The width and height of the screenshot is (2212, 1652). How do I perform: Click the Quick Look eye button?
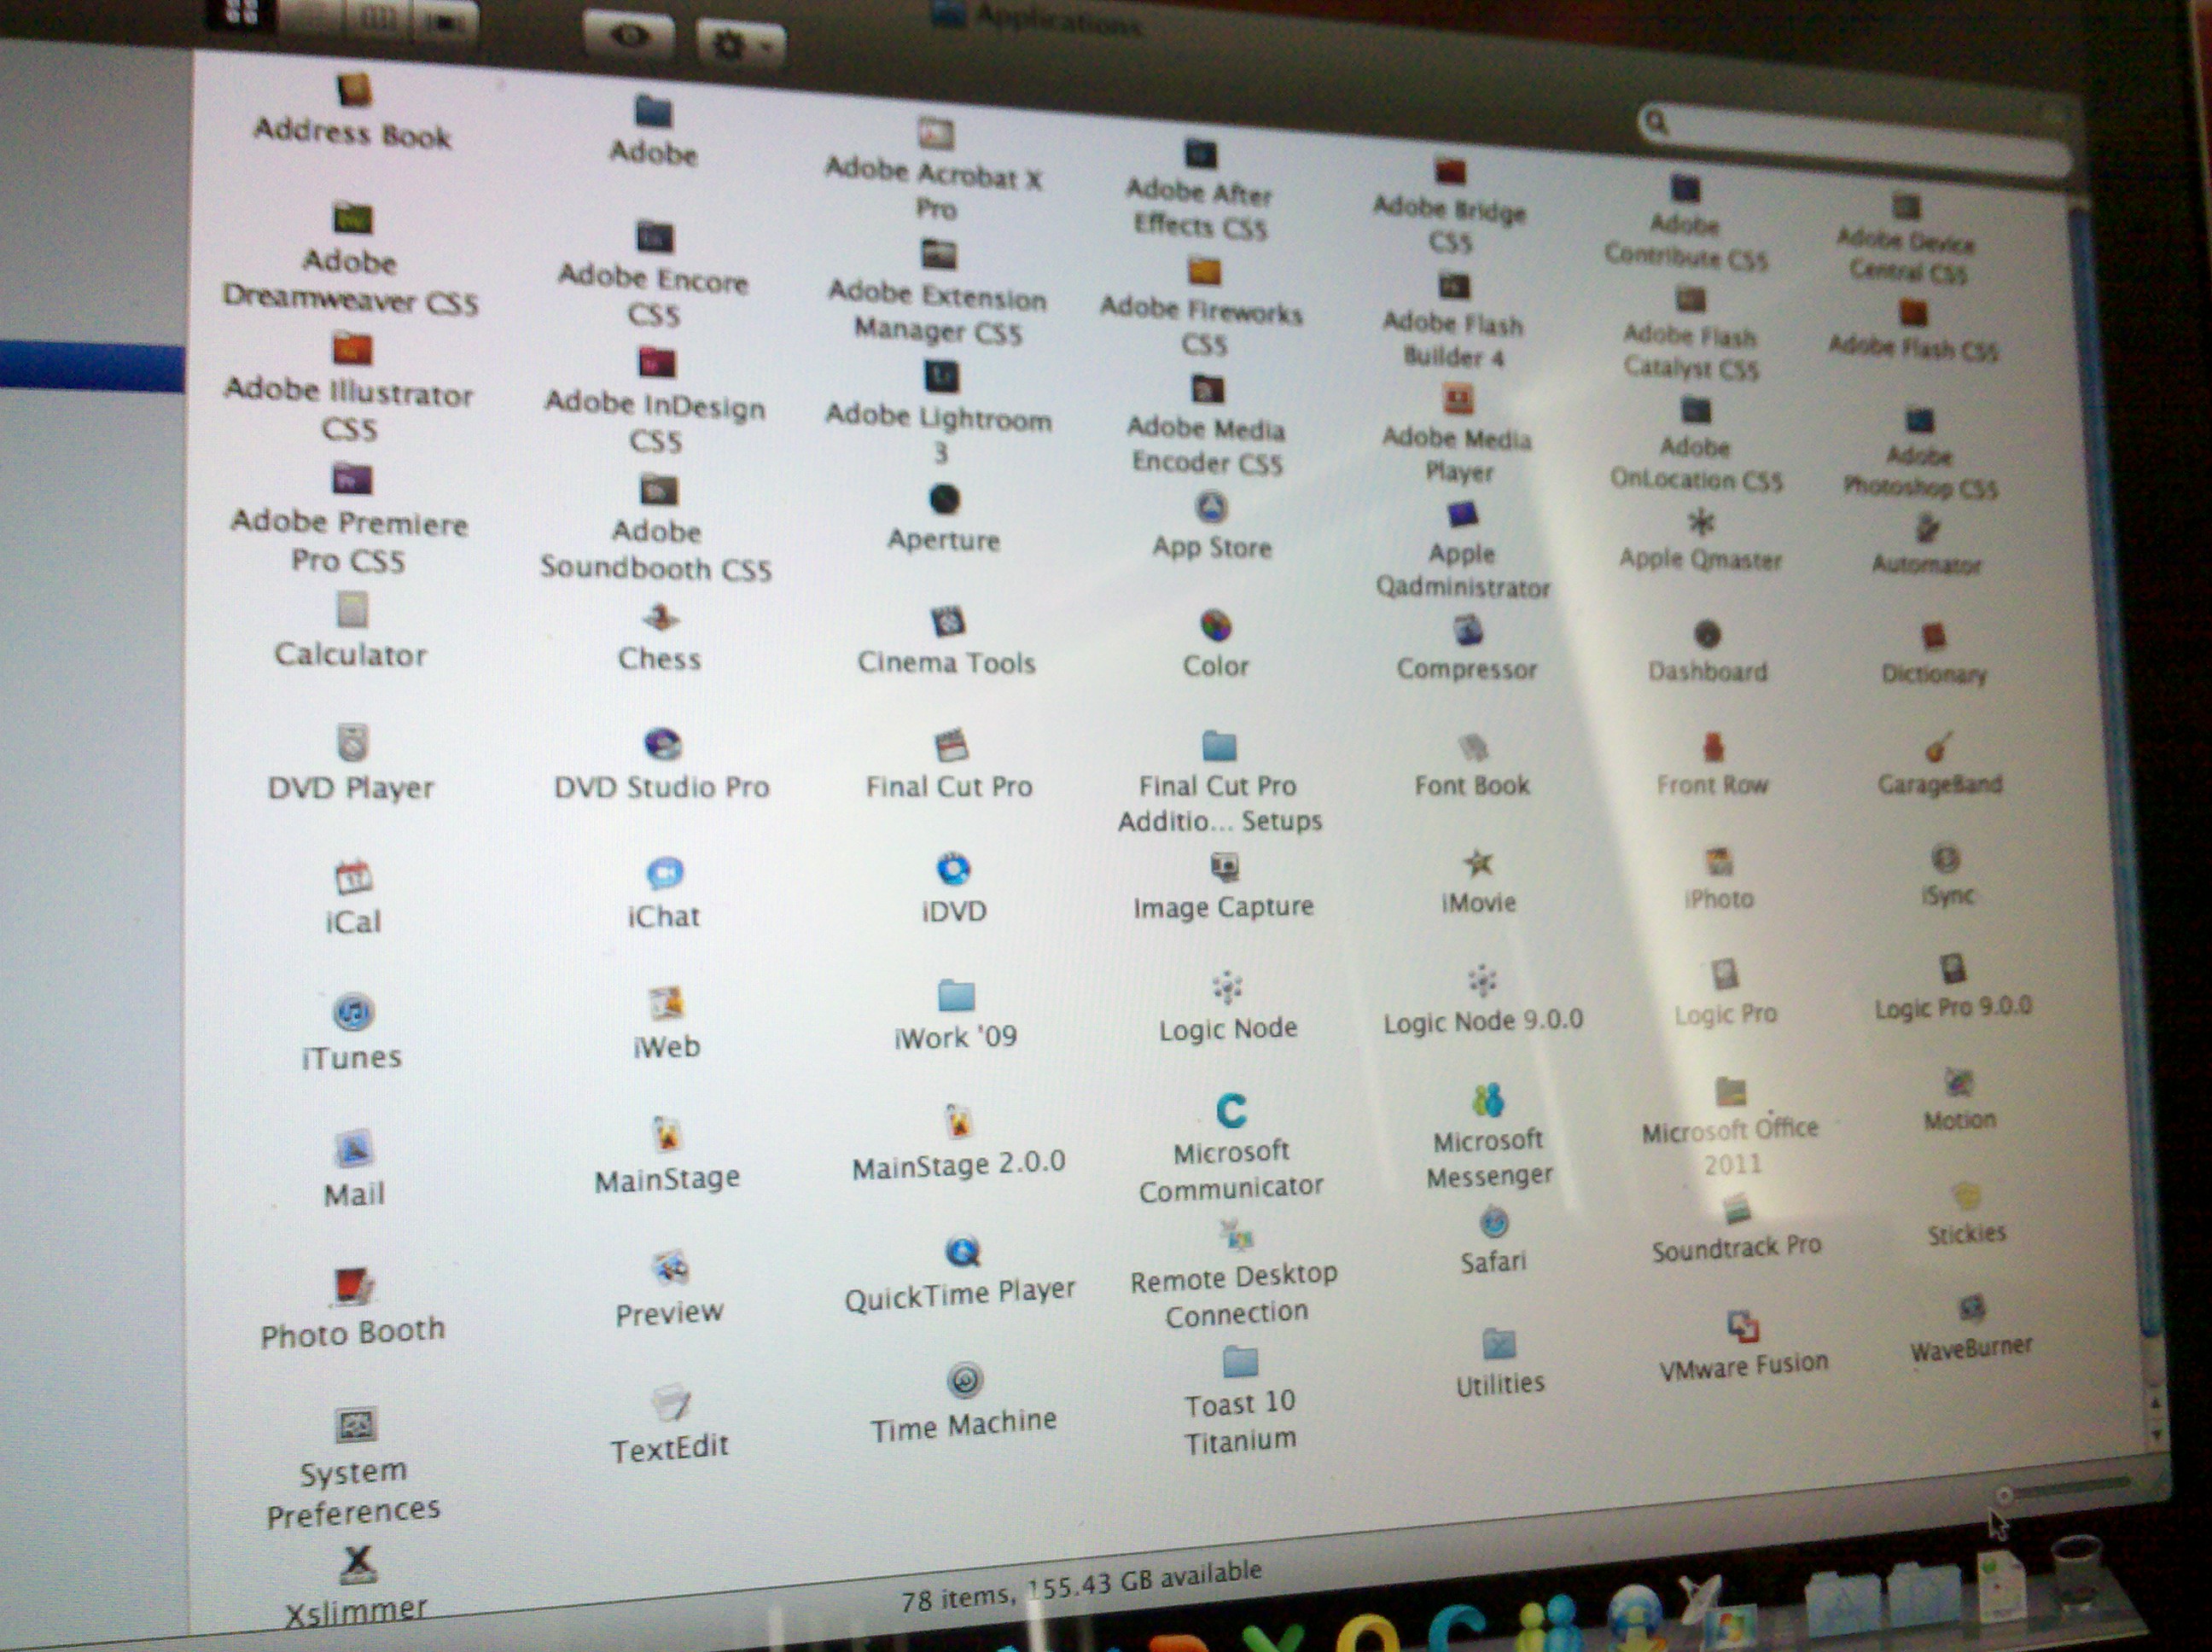coord(630,33)
